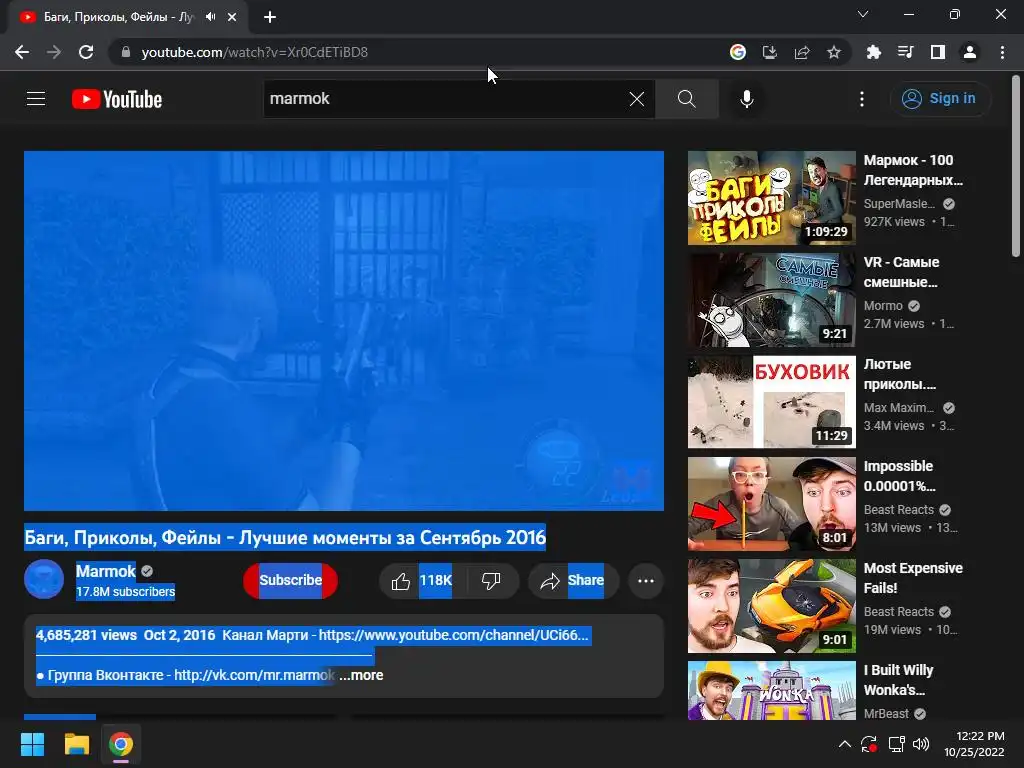Click the address bar URL
This screenshot has height=768, width=1024.
255,52
